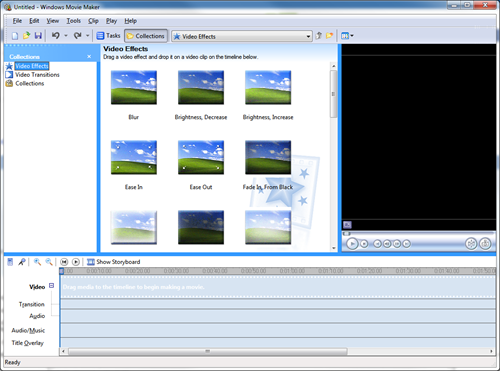
Task: Open the Video Effects collection combo box
Action: click(x=242, y=36)
